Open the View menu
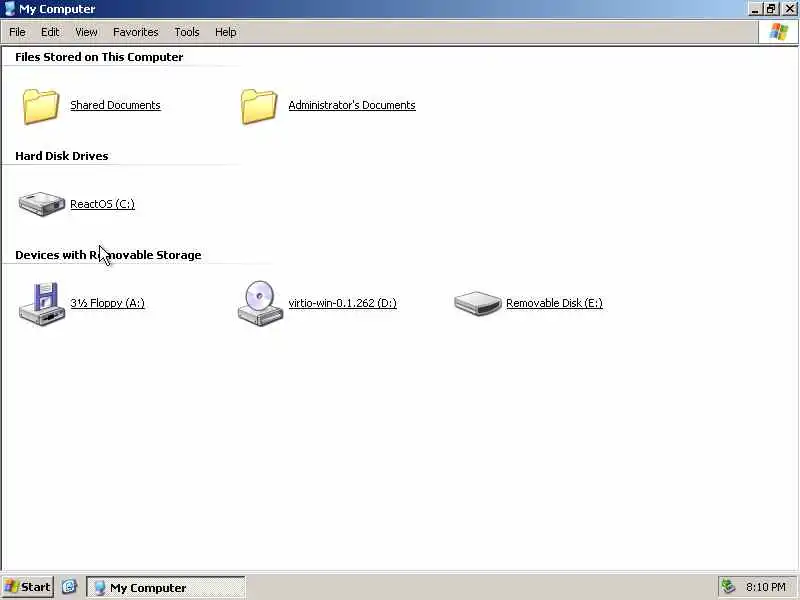 86,32
